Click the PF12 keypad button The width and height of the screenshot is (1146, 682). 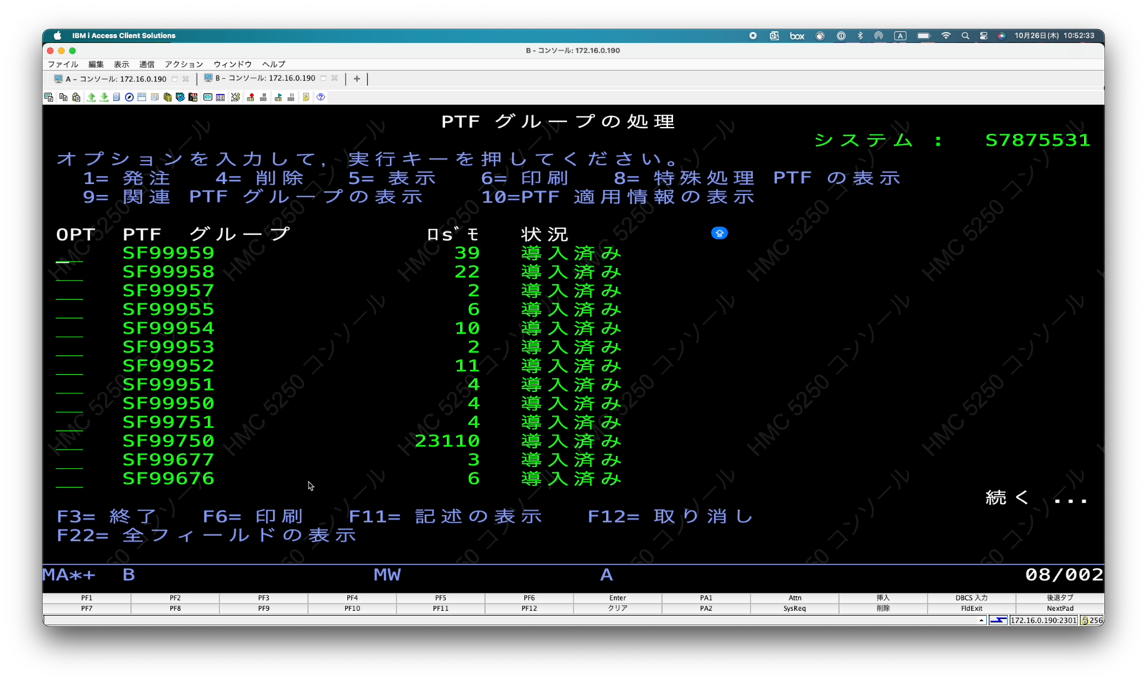(529, 608)
